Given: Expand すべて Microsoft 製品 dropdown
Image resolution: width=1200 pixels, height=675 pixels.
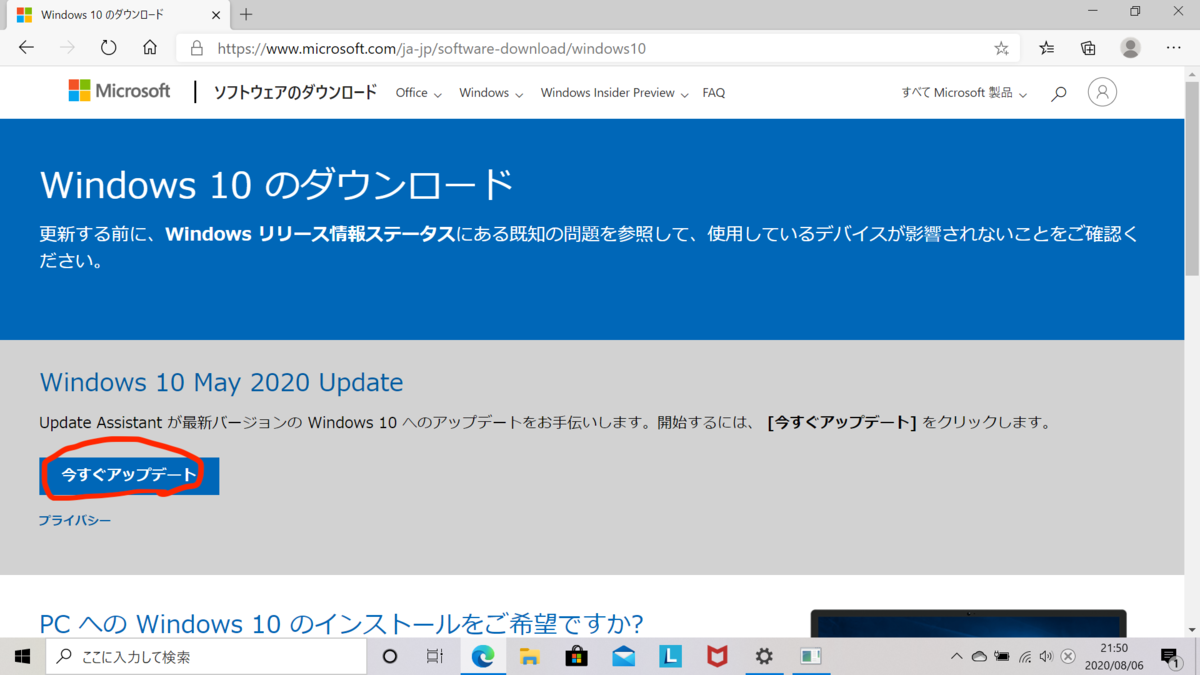Looking at the screenshot, I should coord(964,93).
